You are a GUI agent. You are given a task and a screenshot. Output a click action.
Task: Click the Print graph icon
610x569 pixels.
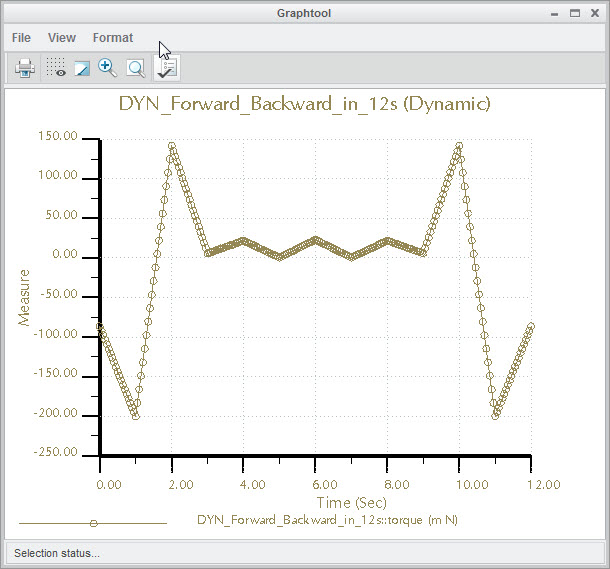(25, 68)
